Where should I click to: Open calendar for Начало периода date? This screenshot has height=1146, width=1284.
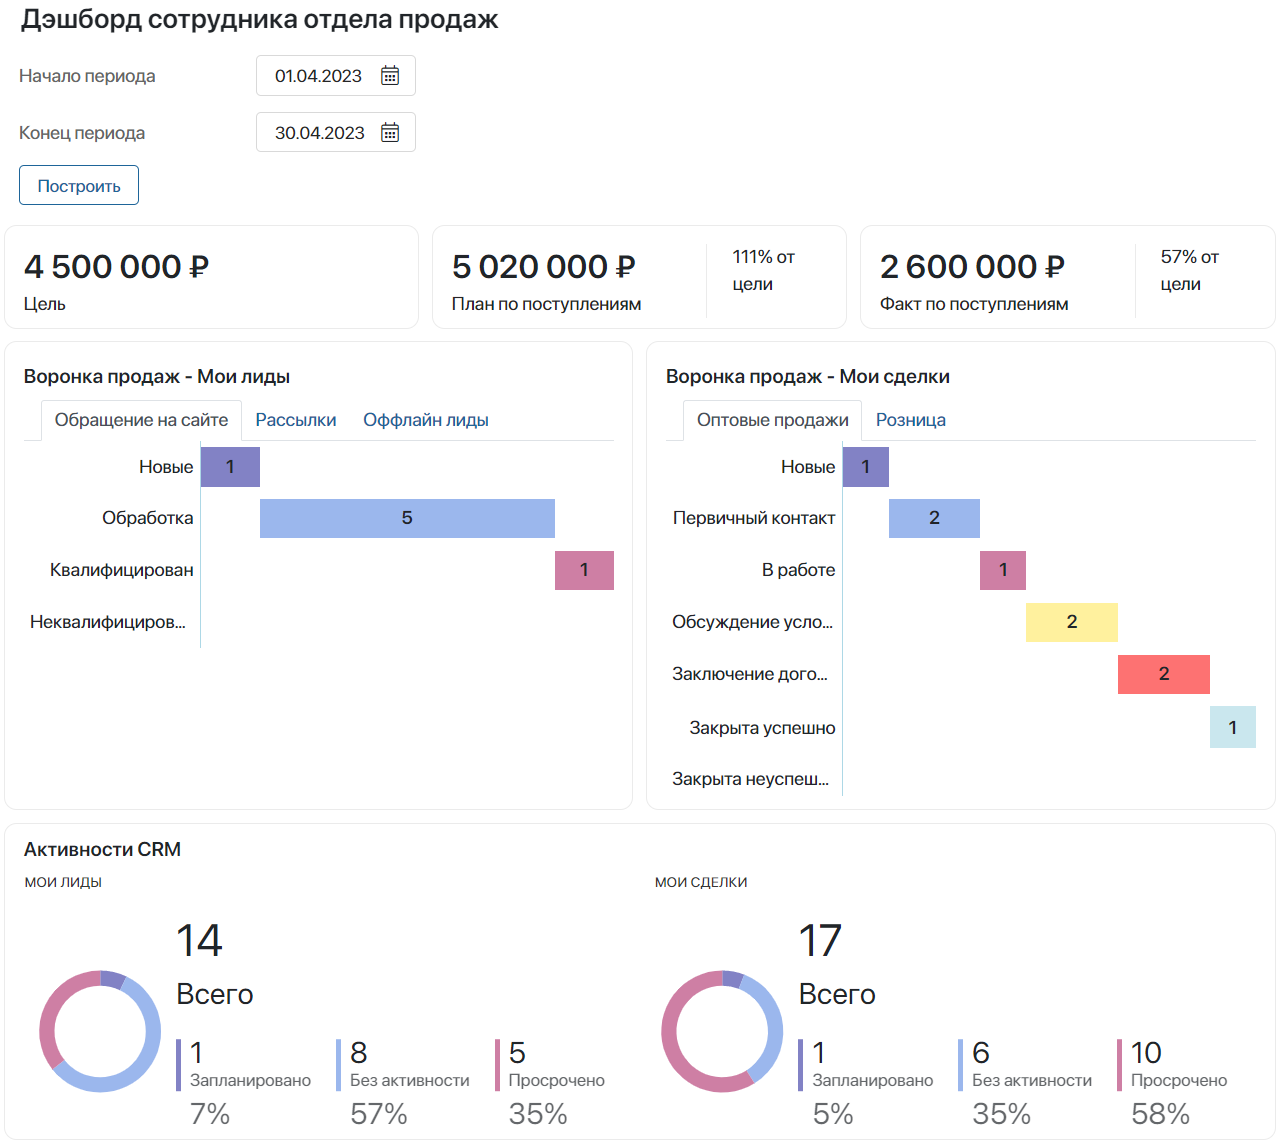click(x=390, y=76)
